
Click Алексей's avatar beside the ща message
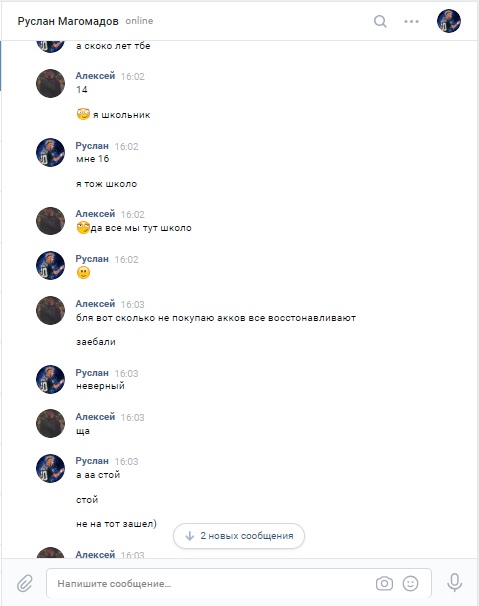click(x=50, y=424)
